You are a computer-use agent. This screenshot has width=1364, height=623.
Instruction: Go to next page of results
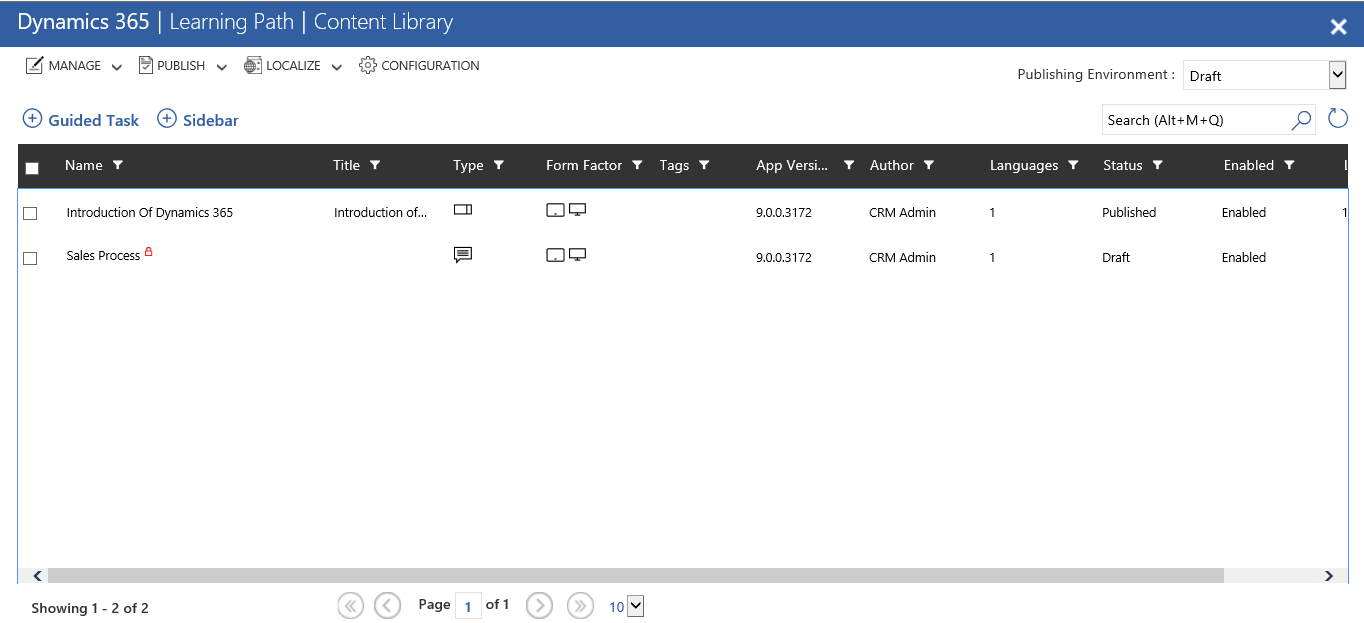(x=539, y=605)
